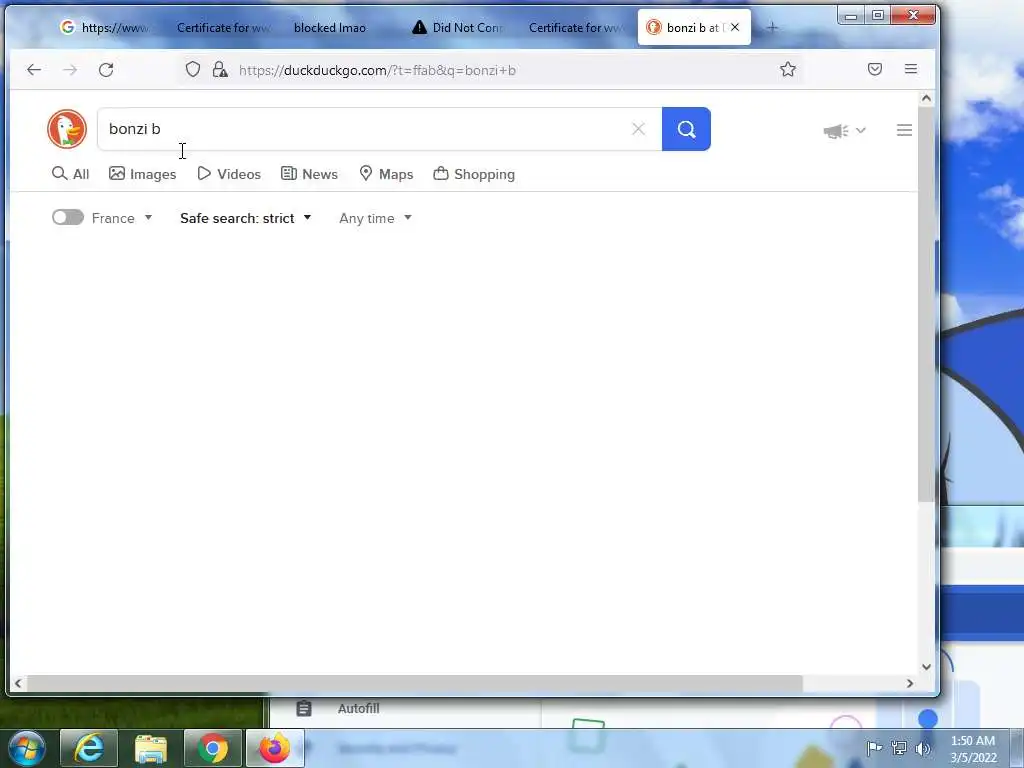
Task: Switch to News results
Action: (x=309, y=174)
